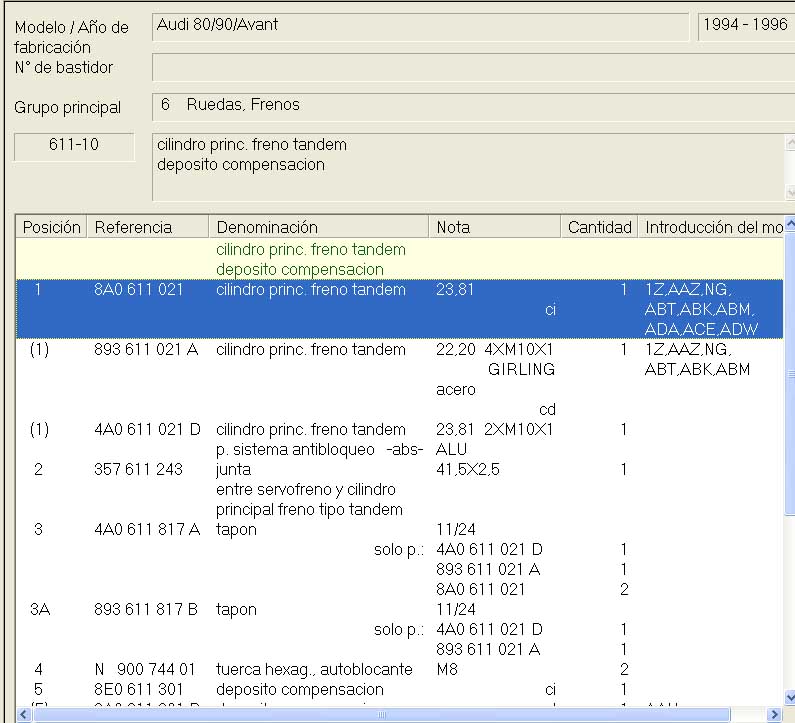This screenshot has height=723, width=795.
Task: Click the tuerca hexag., autoblocante description
Action: pos(314,669)
